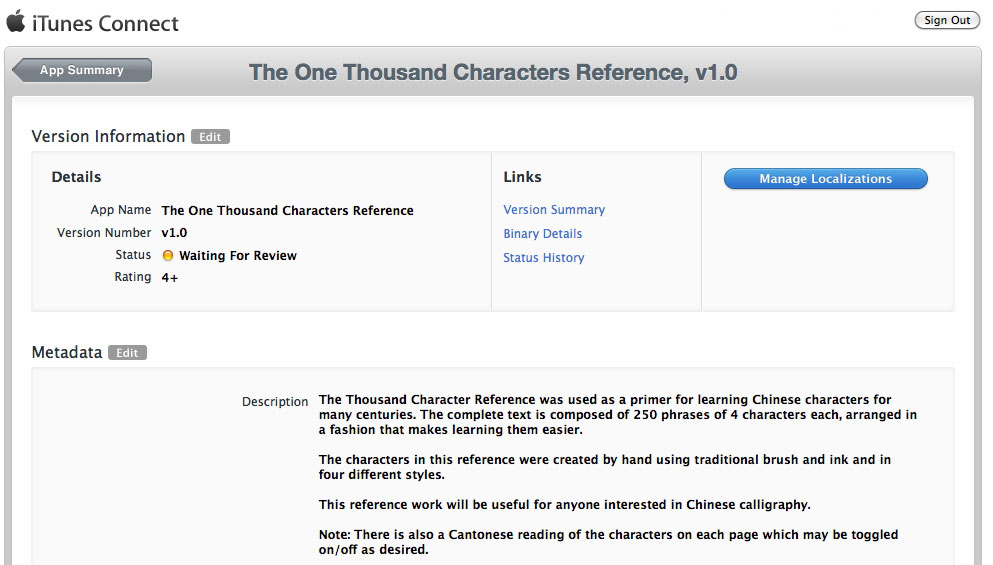The height and width of the screenshot is (565, 993).
Task: Edit the Version Information section
Action: pyautogui.click(x=210, y=137)
